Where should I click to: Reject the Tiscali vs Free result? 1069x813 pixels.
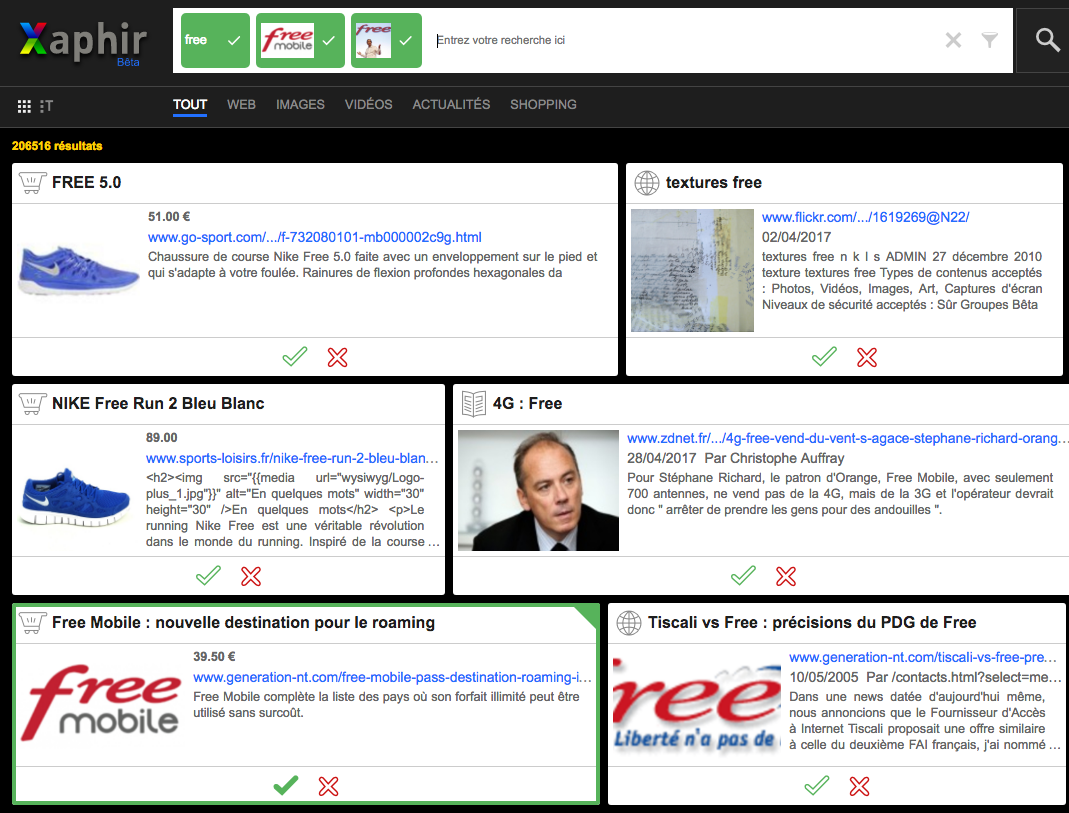860,786
